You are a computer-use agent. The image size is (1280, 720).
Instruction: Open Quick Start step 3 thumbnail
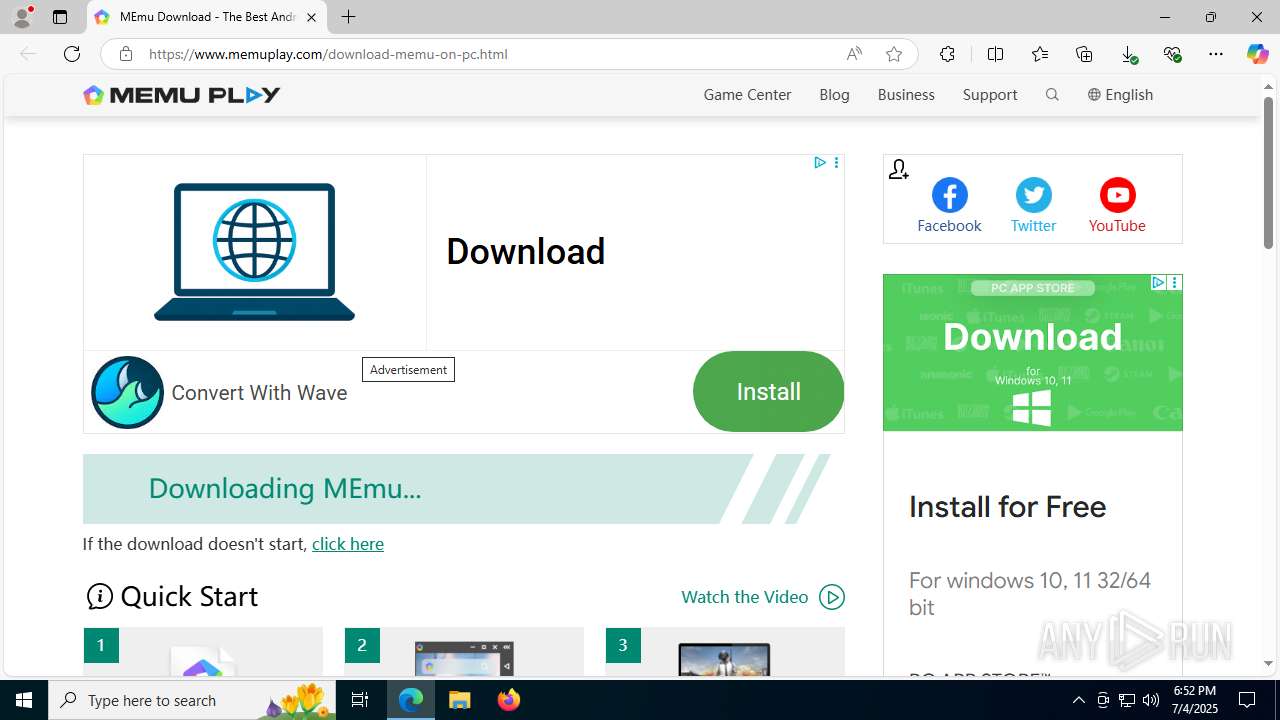pos(725,651)
